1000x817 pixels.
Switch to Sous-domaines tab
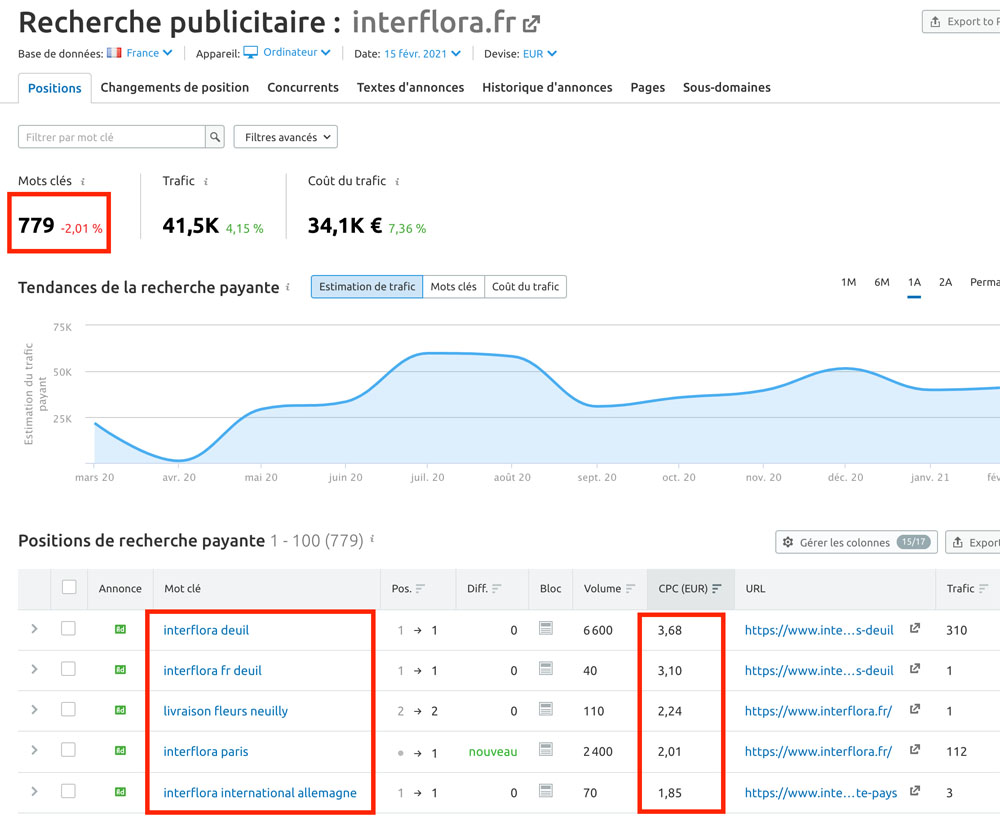pyautogui.click(x=726, y=87)
